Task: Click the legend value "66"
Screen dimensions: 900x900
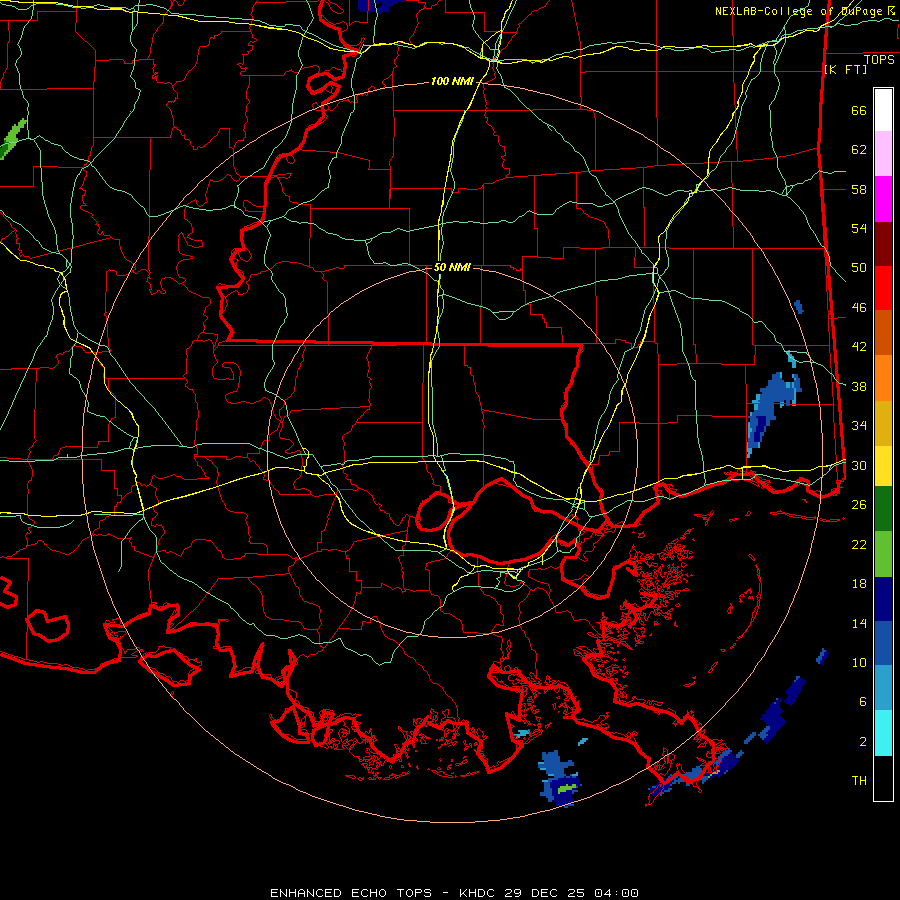Action: click(x=859, y=110)
